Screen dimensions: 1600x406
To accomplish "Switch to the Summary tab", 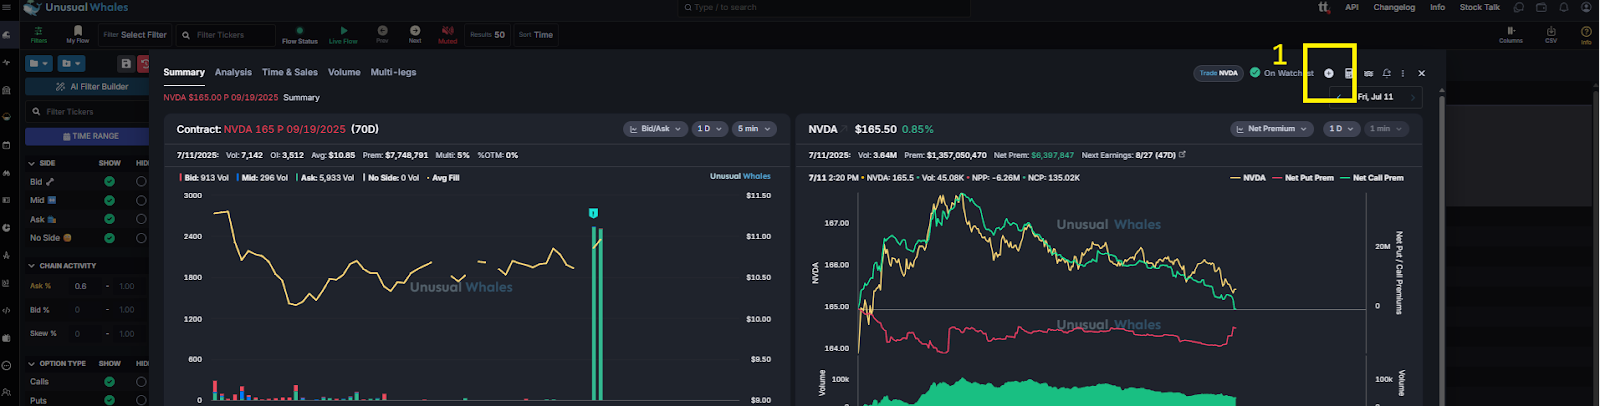I will pyautogui.click(x=184, y=72).
